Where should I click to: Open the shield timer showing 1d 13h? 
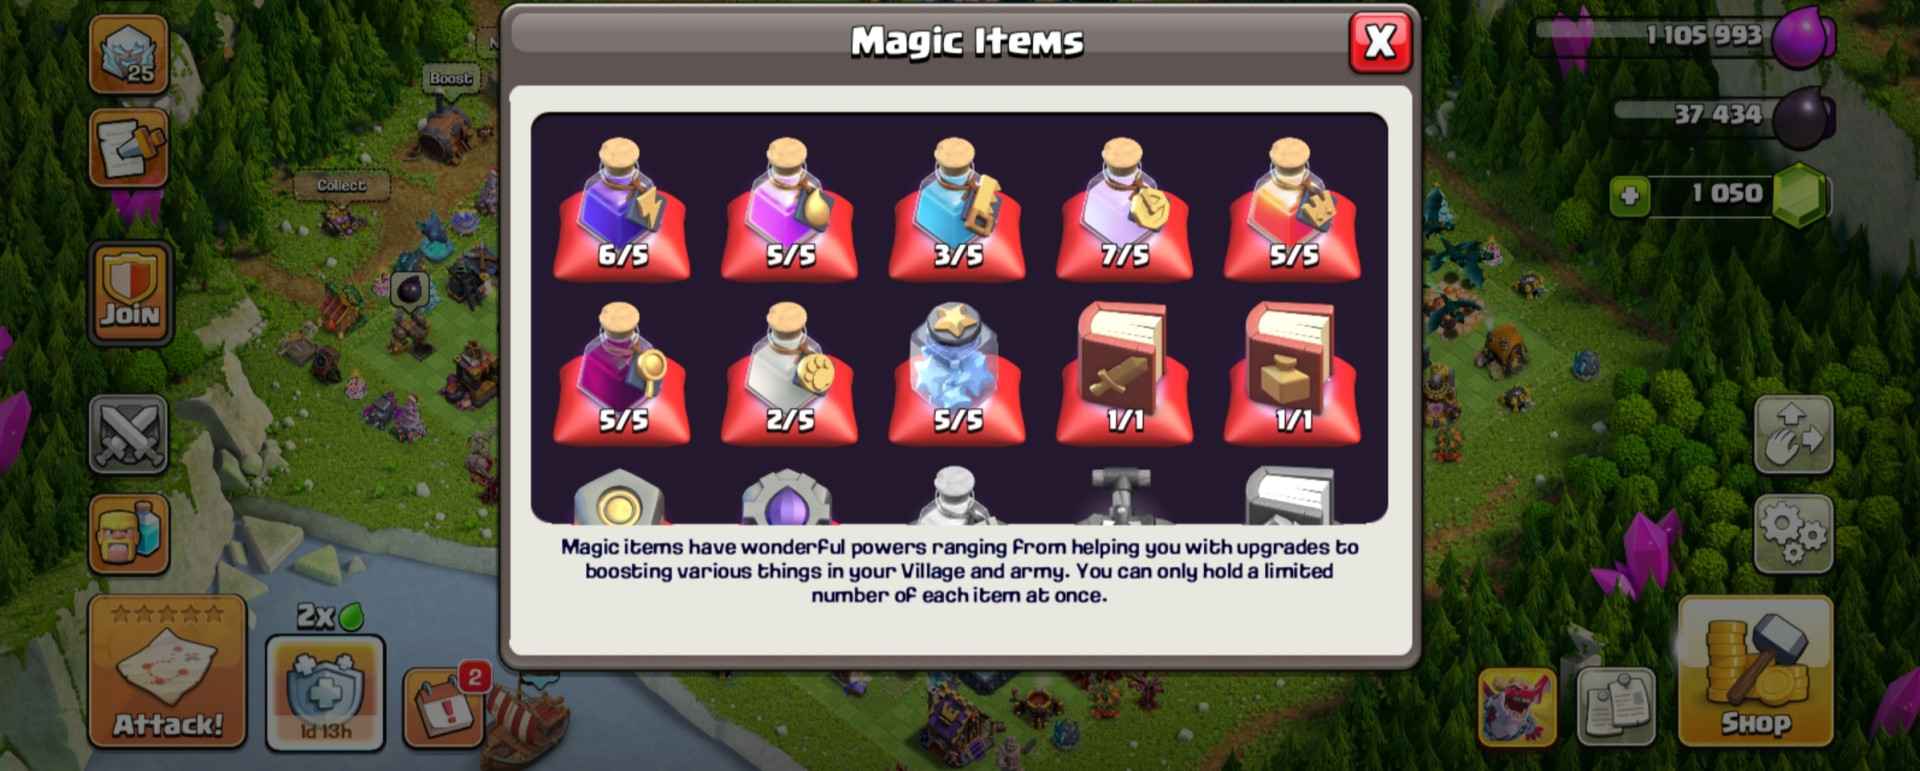325,692
